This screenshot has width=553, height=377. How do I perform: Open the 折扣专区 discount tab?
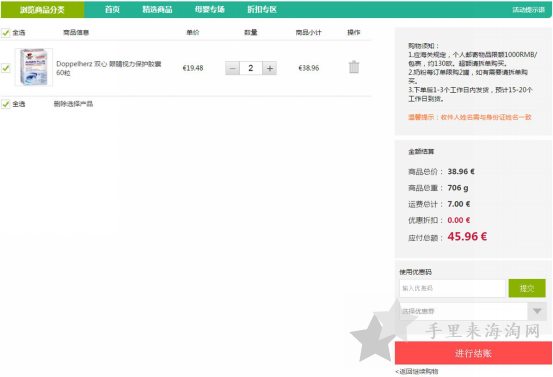coord(262,10)
